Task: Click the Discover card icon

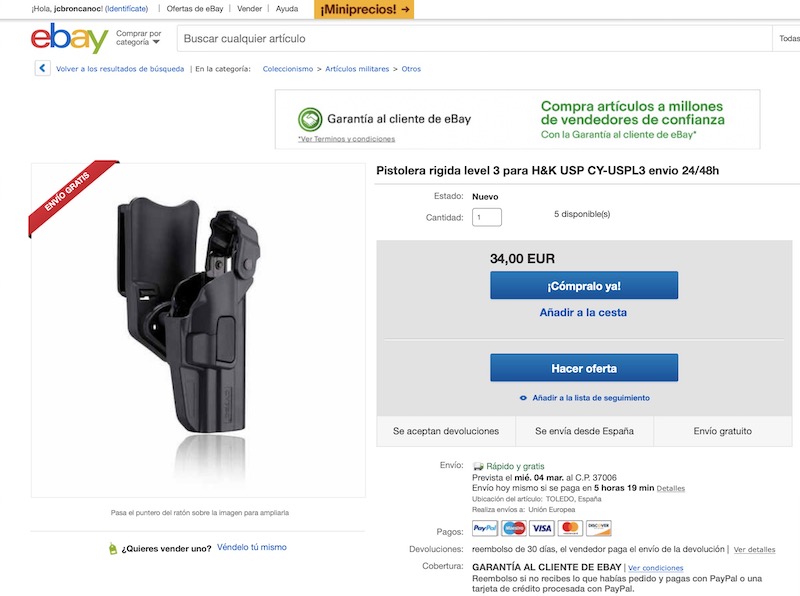Action: pos(599,528)
